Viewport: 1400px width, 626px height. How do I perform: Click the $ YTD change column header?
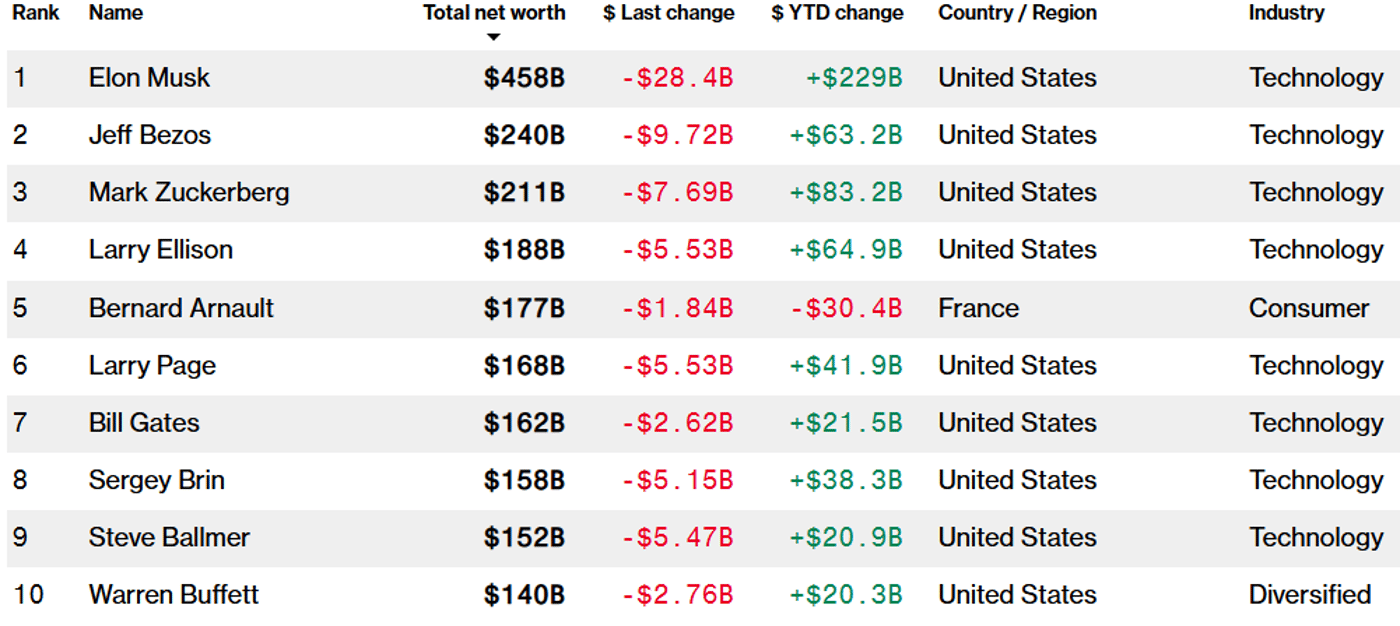[837, 13]
